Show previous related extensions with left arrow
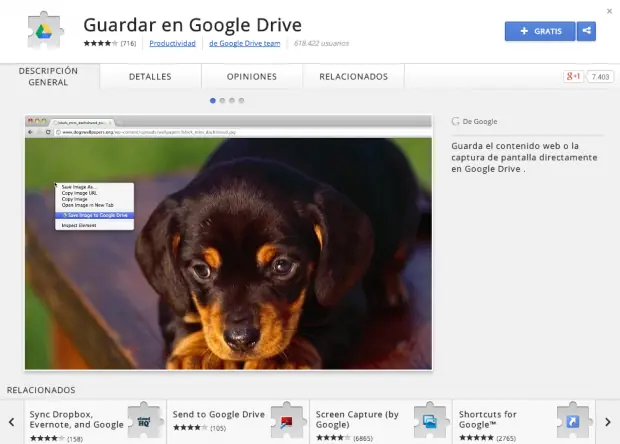Image resolution: width=620 pixels, height=444 pixels. tap(11, 422)
